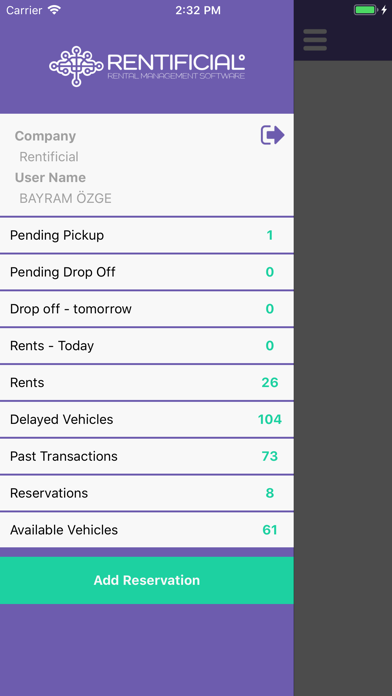Tap the battery icon in status bar
The width and height of the screenshot is (392, 696).
coord(365,10)
